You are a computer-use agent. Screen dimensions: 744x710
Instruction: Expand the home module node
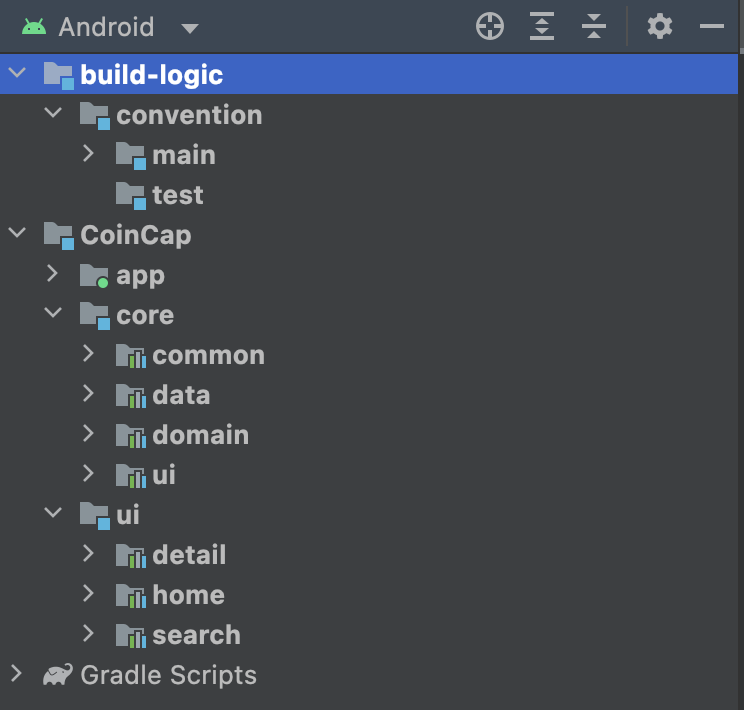88,593
